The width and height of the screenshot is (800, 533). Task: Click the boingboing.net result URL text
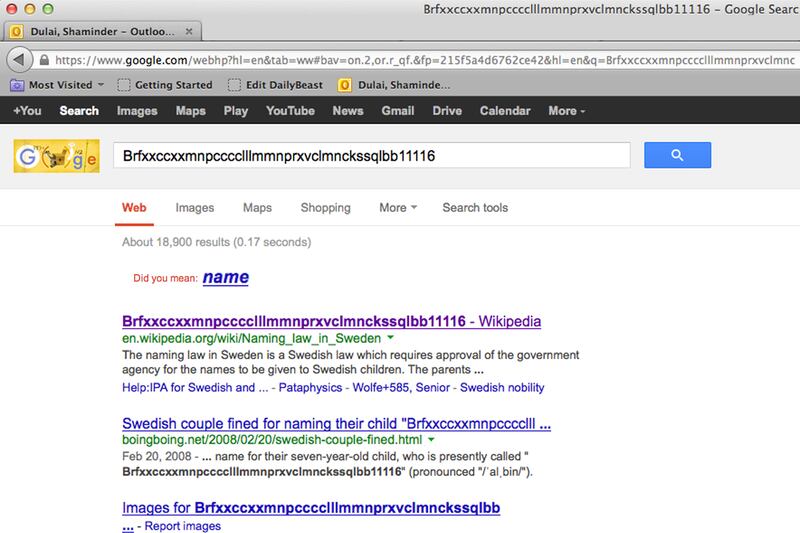(x=272, y=440)
